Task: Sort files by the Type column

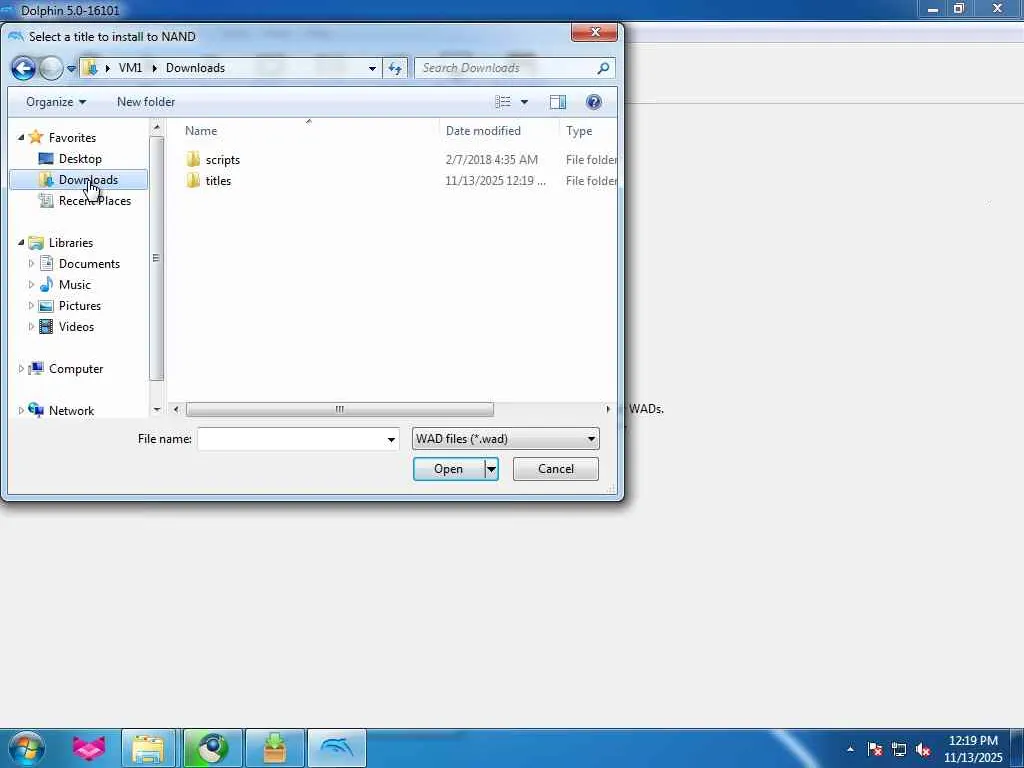Action: pyautogui.click(x=588, y=131)
